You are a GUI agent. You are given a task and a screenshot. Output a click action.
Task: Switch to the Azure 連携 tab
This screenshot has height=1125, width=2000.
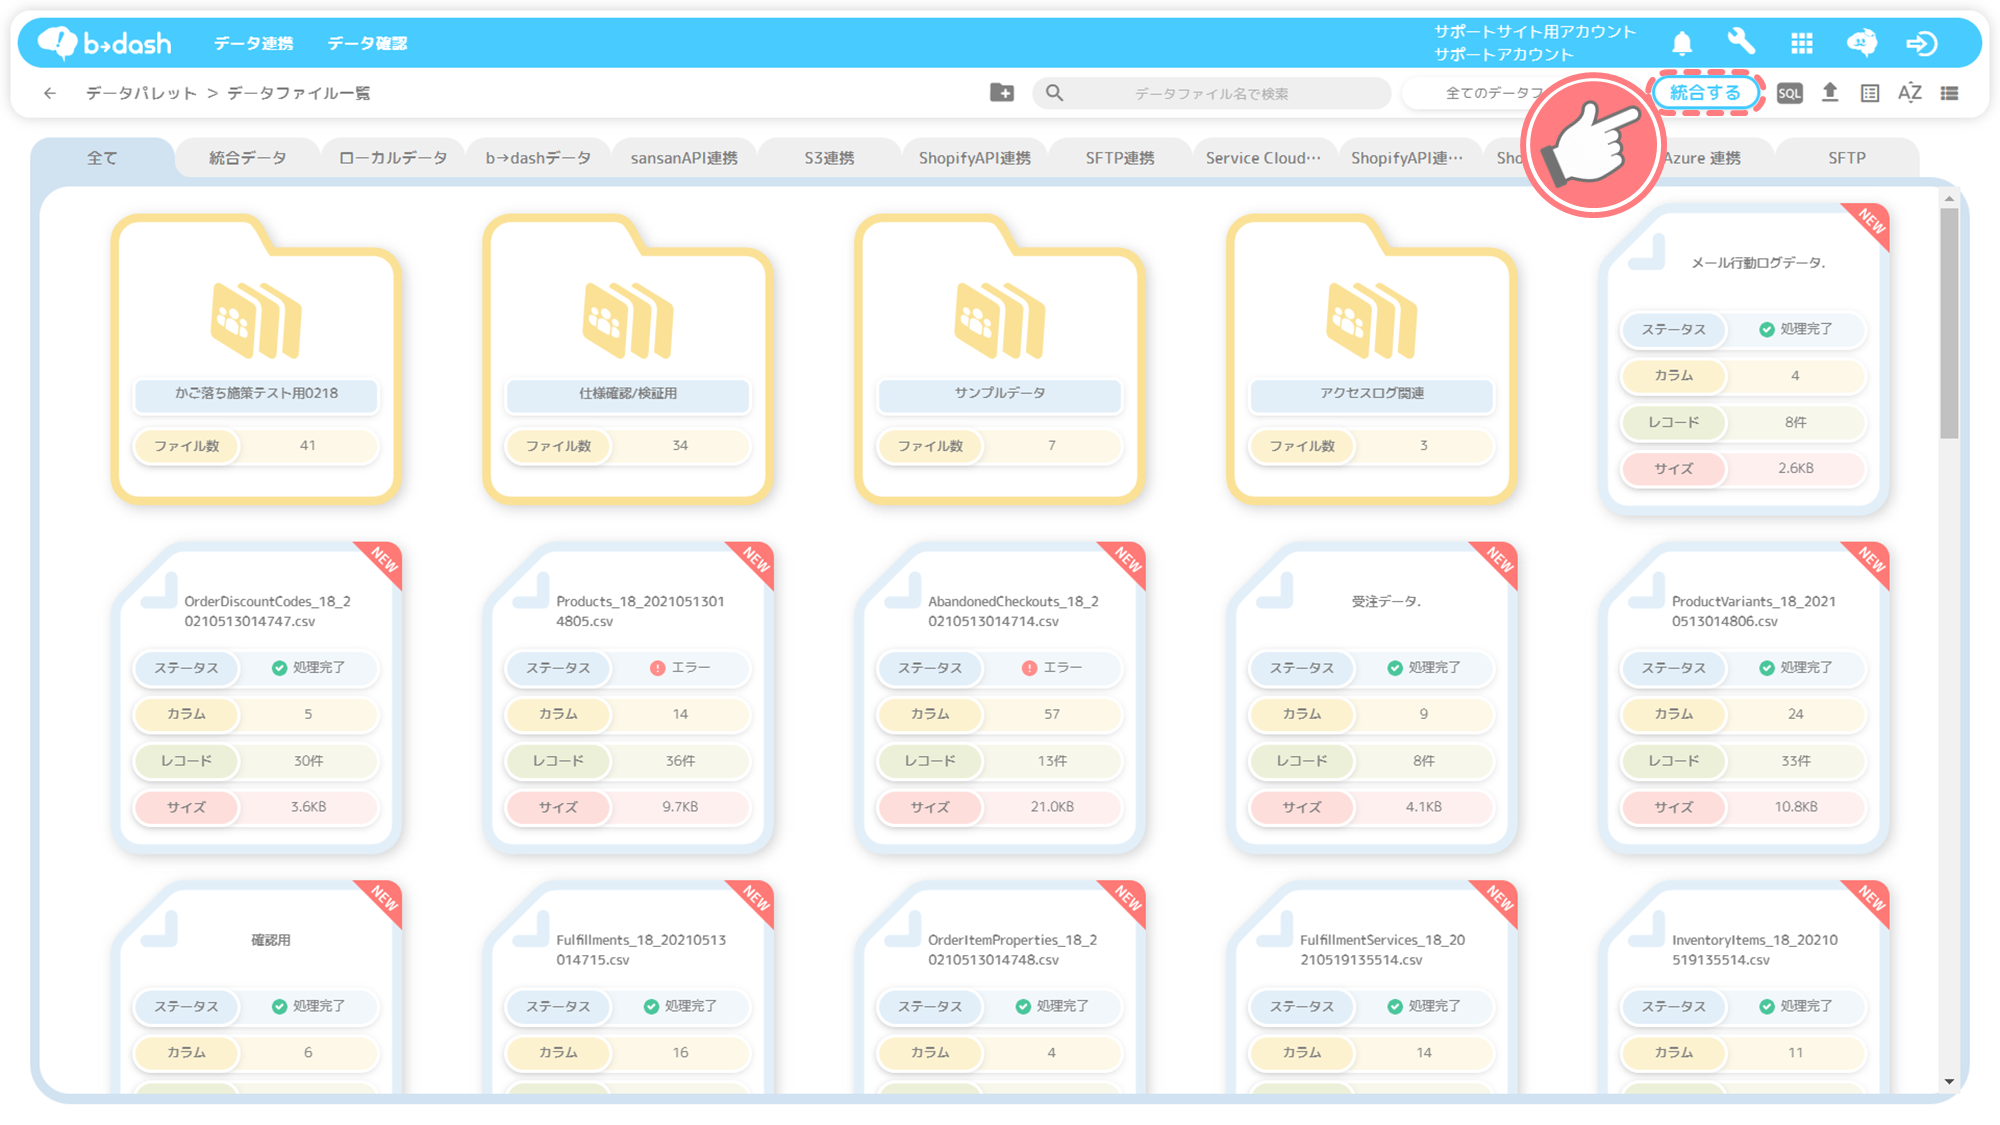[1702, 158]
